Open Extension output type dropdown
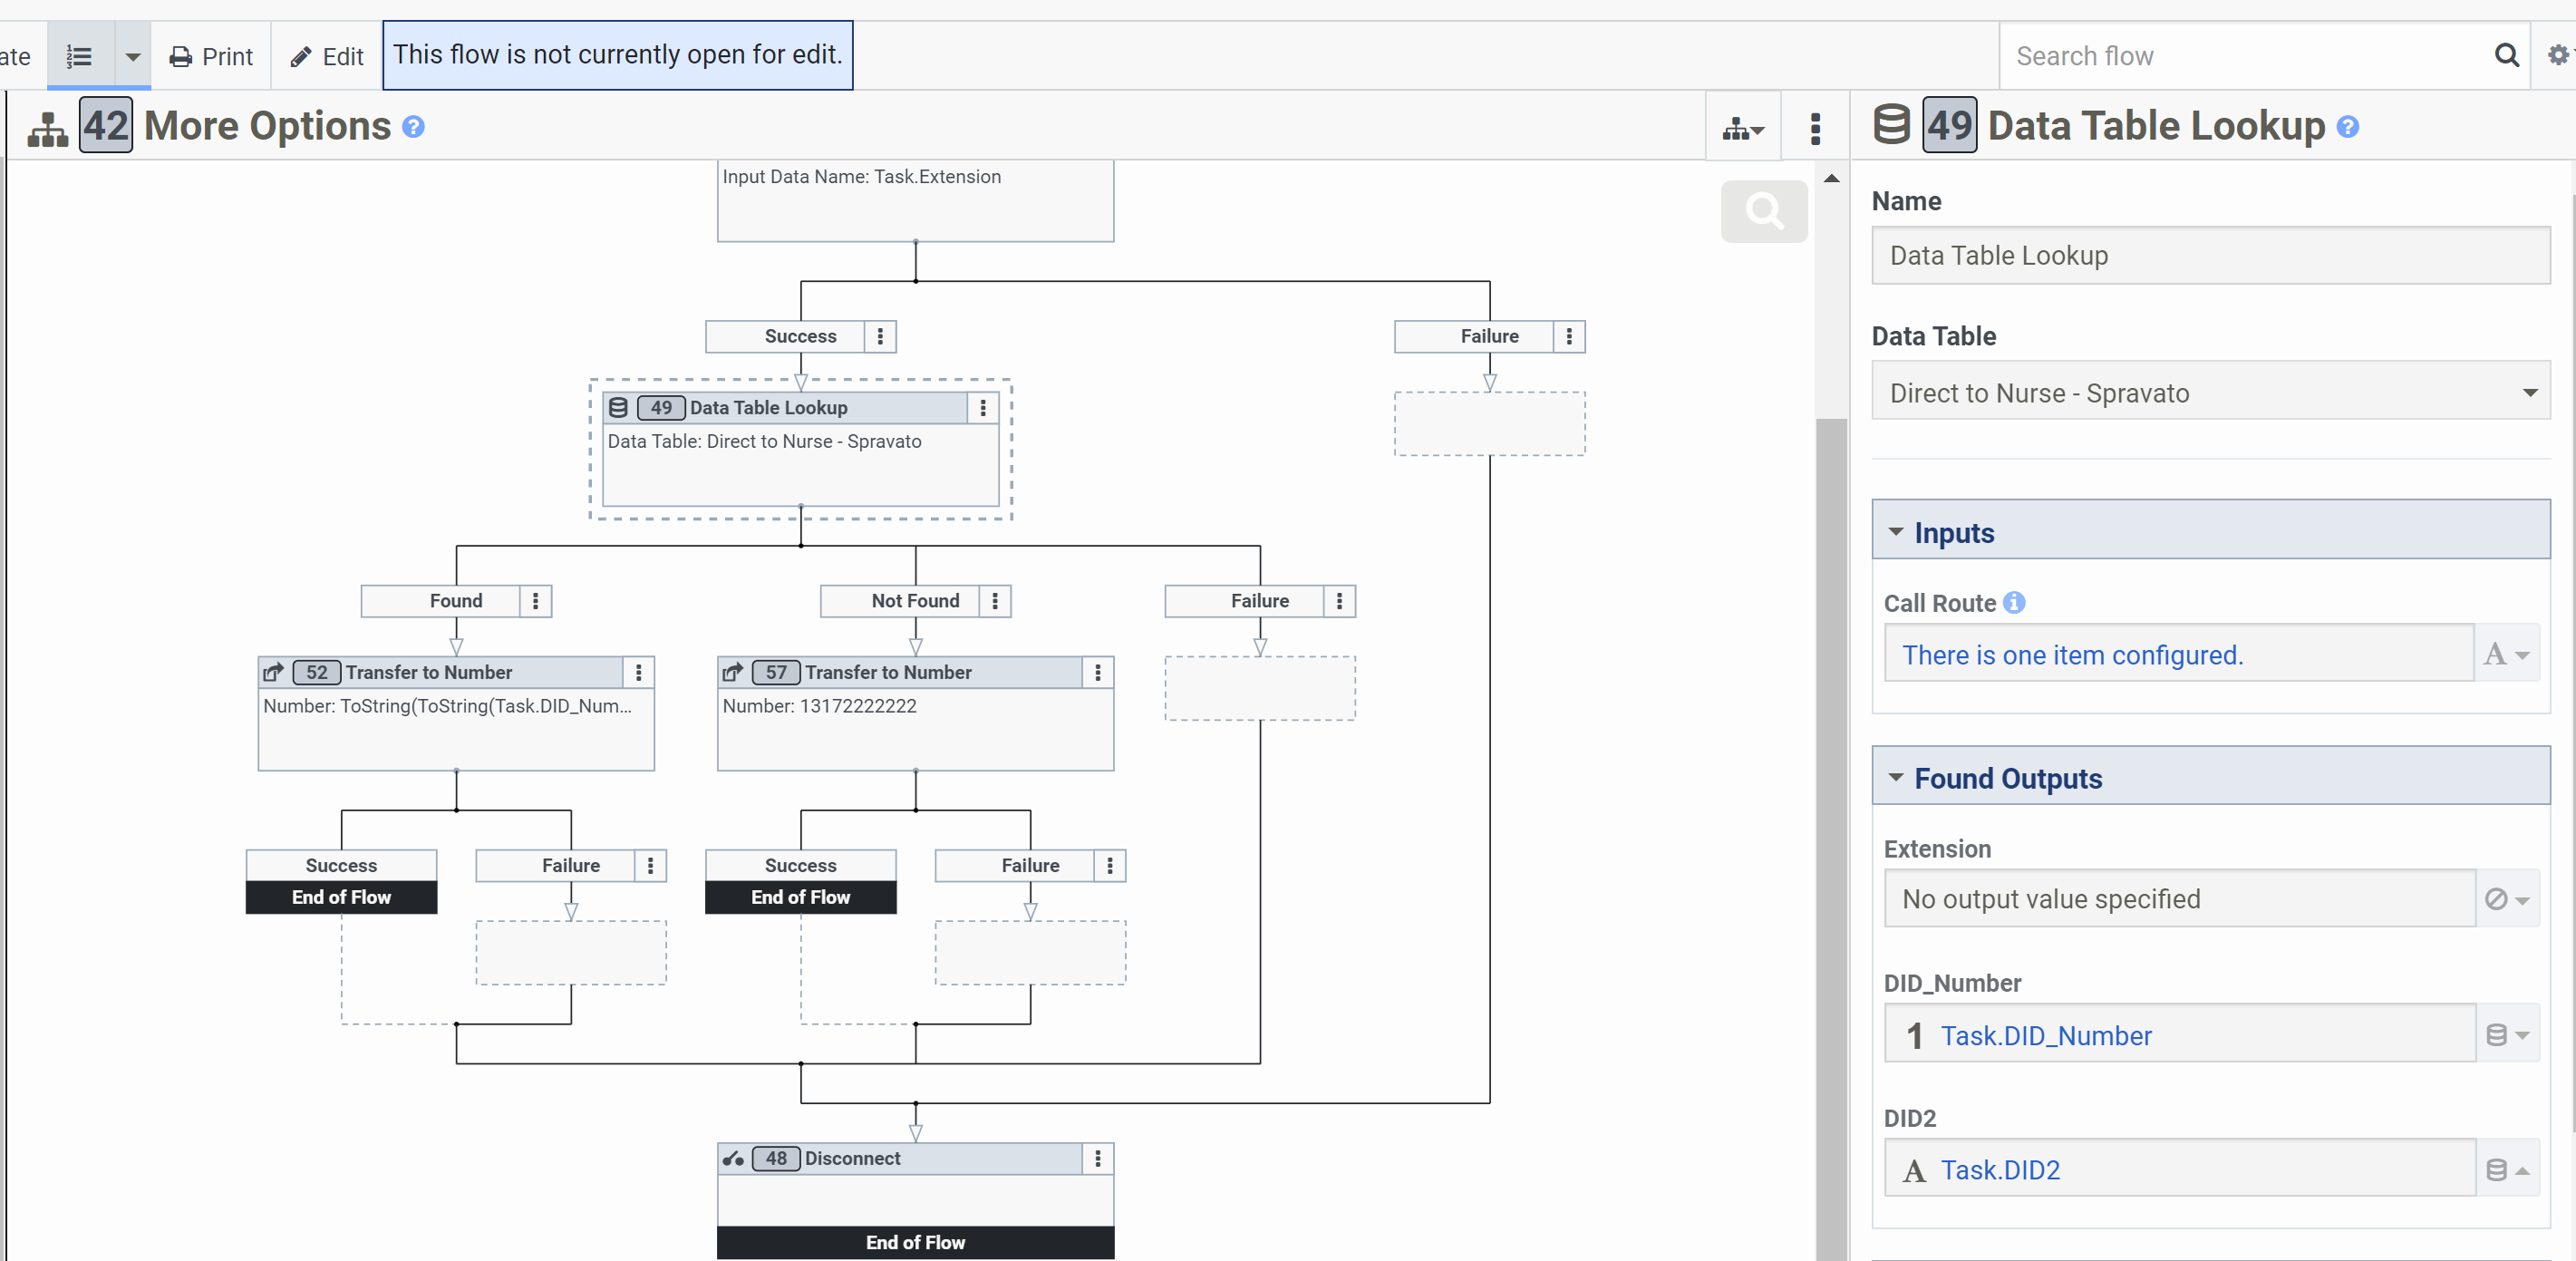The height and width of the screenshot is (1261, 2576). pos(2508,899)
